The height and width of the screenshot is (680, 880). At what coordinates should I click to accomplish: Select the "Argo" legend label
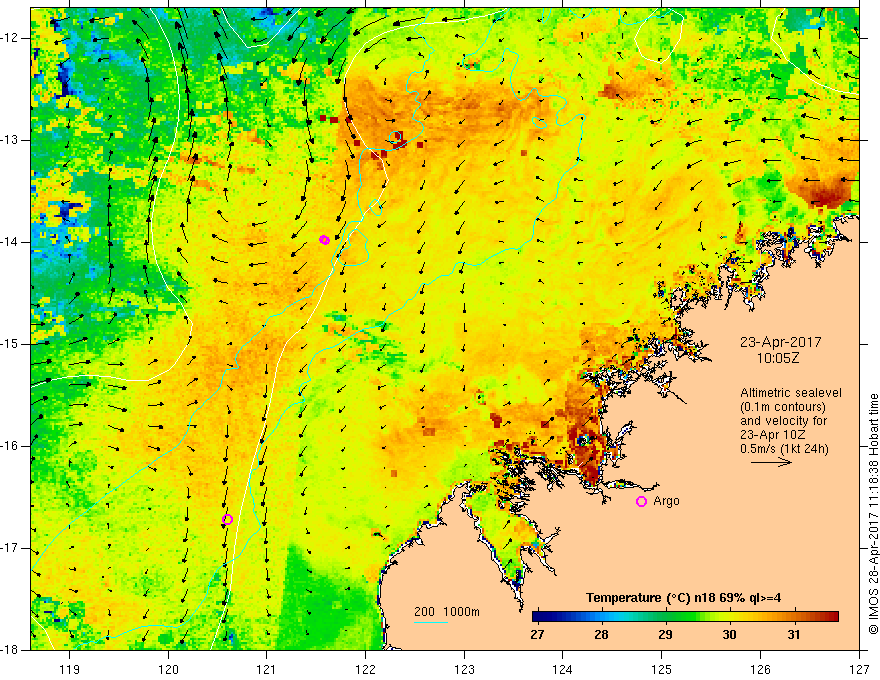666,501
